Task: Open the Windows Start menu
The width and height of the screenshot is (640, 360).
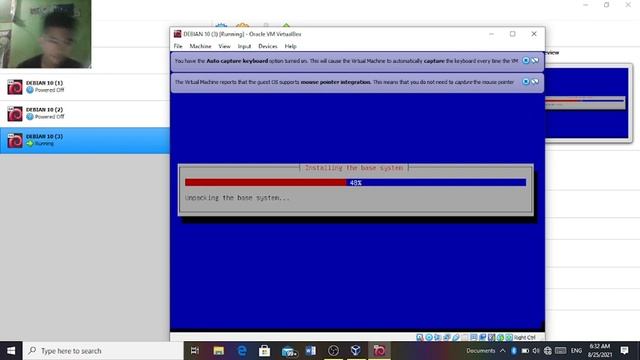Action: (11, 351)
